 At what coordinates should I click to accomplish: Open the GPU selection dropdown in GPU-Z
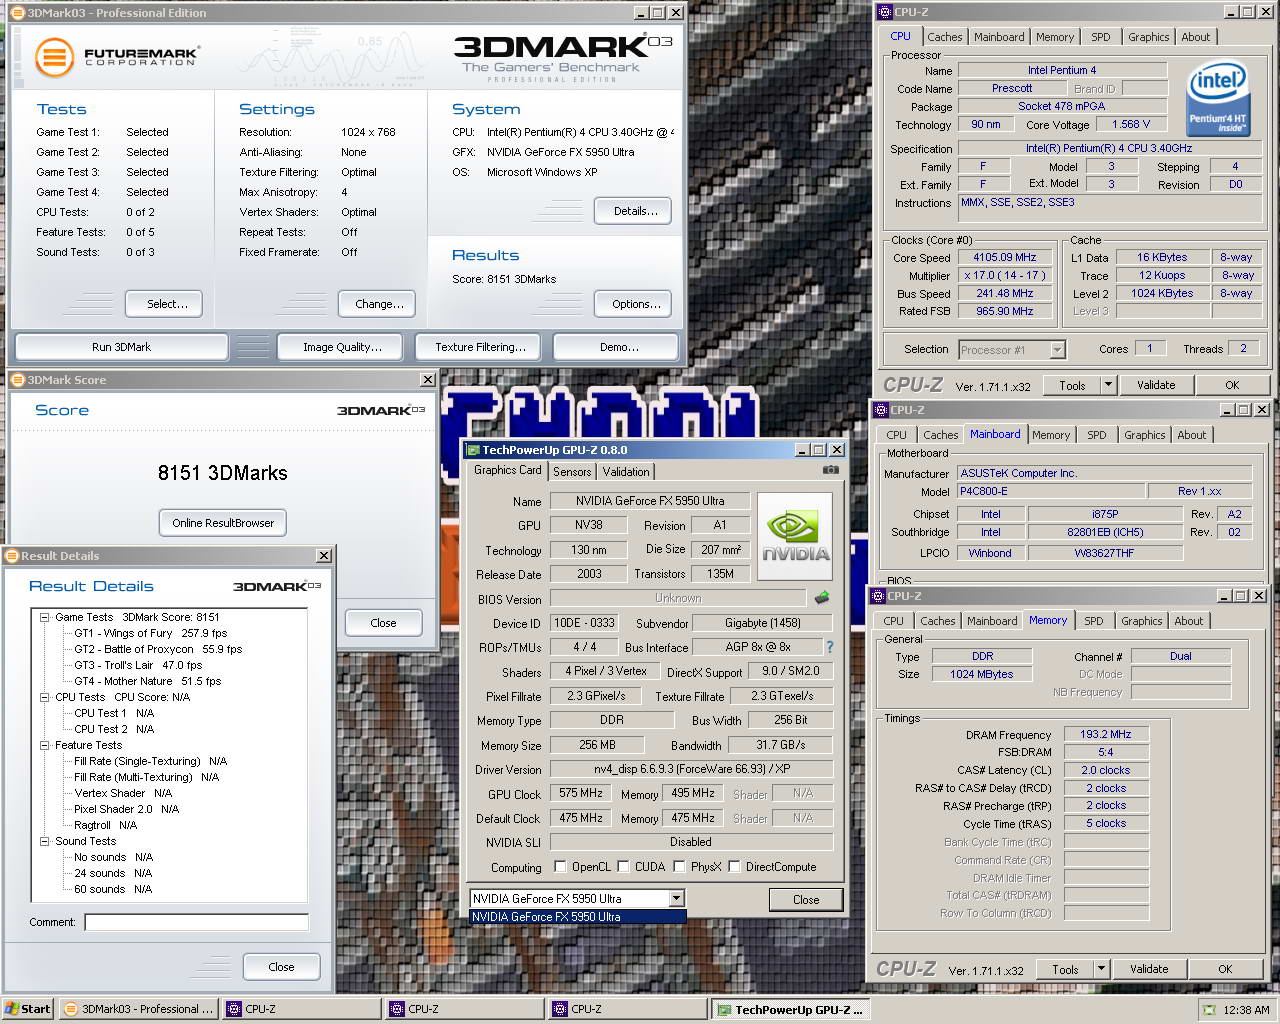(677, 899)
